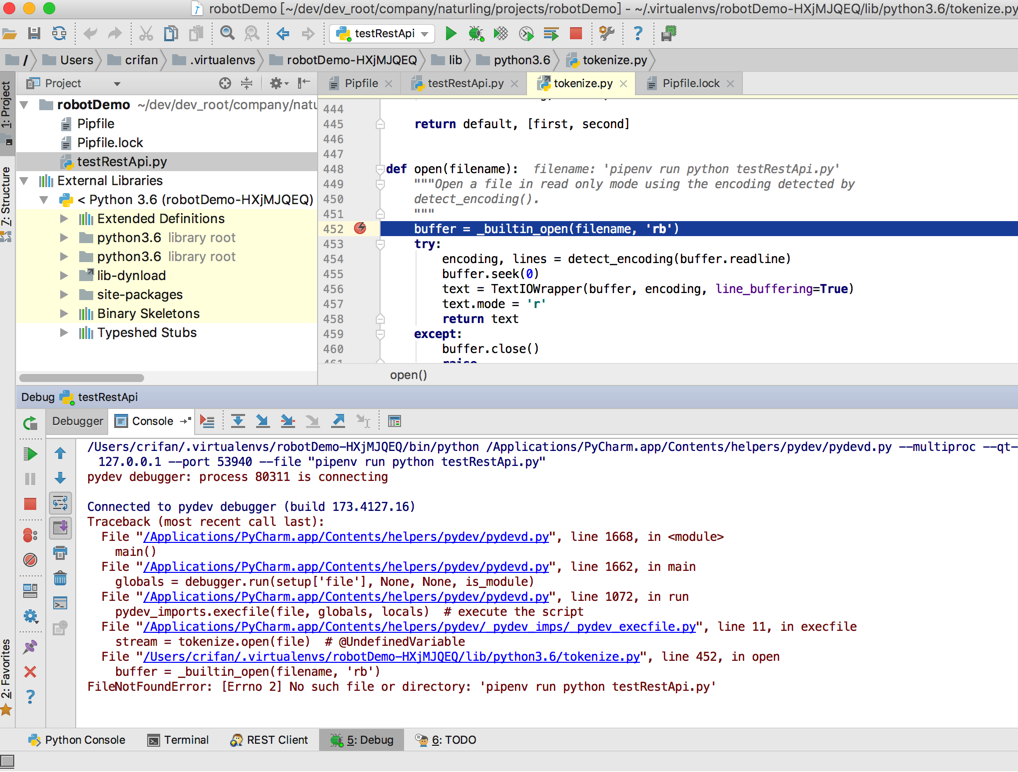Toggle the Mute Breakpoints icon

pos(30,560)
